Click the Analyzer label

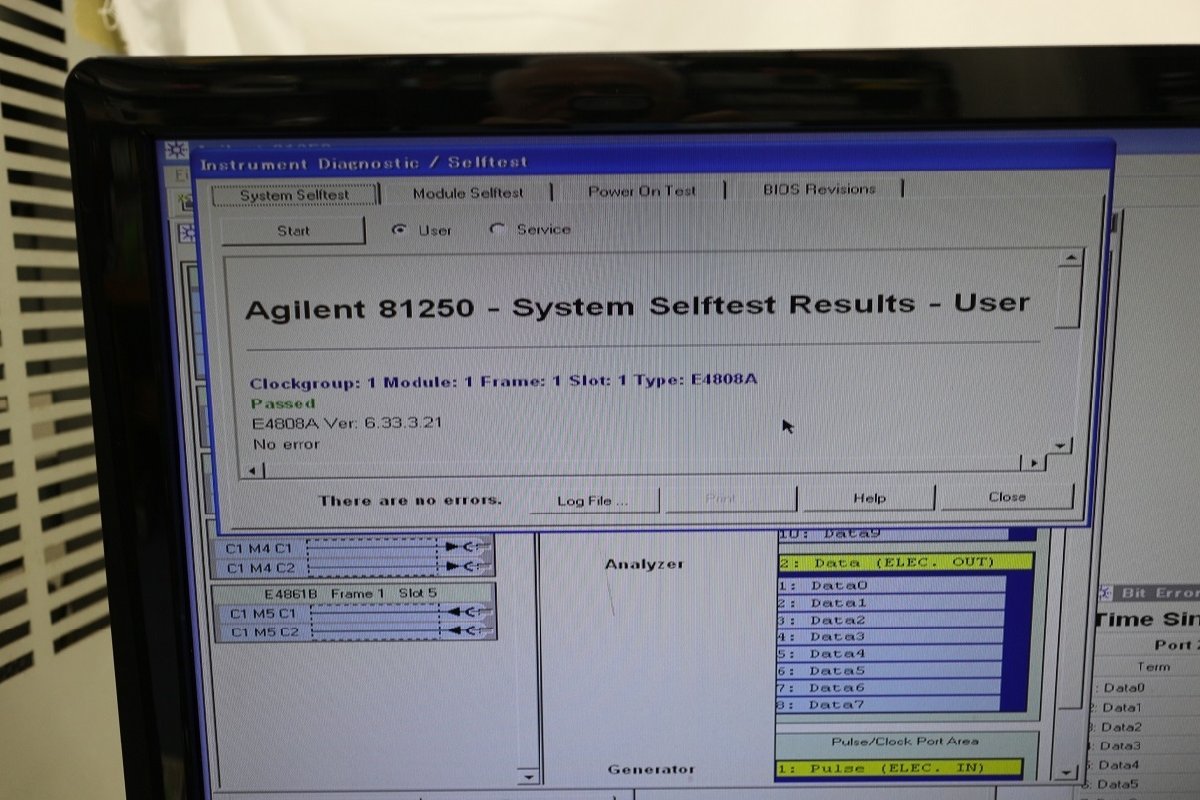pos(644,564)
